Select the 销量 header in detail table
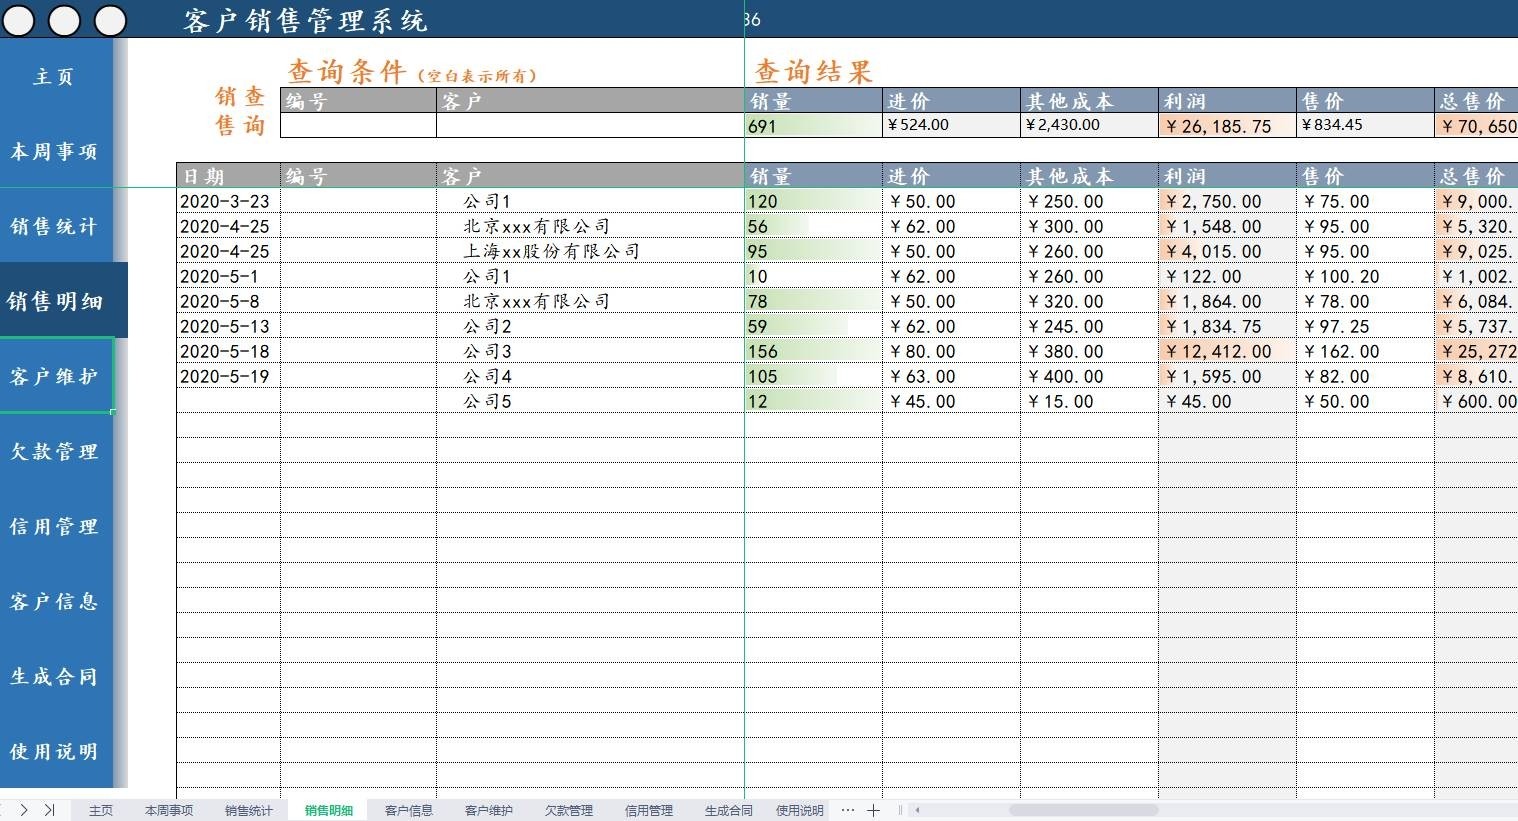 [x=813, y=176]
